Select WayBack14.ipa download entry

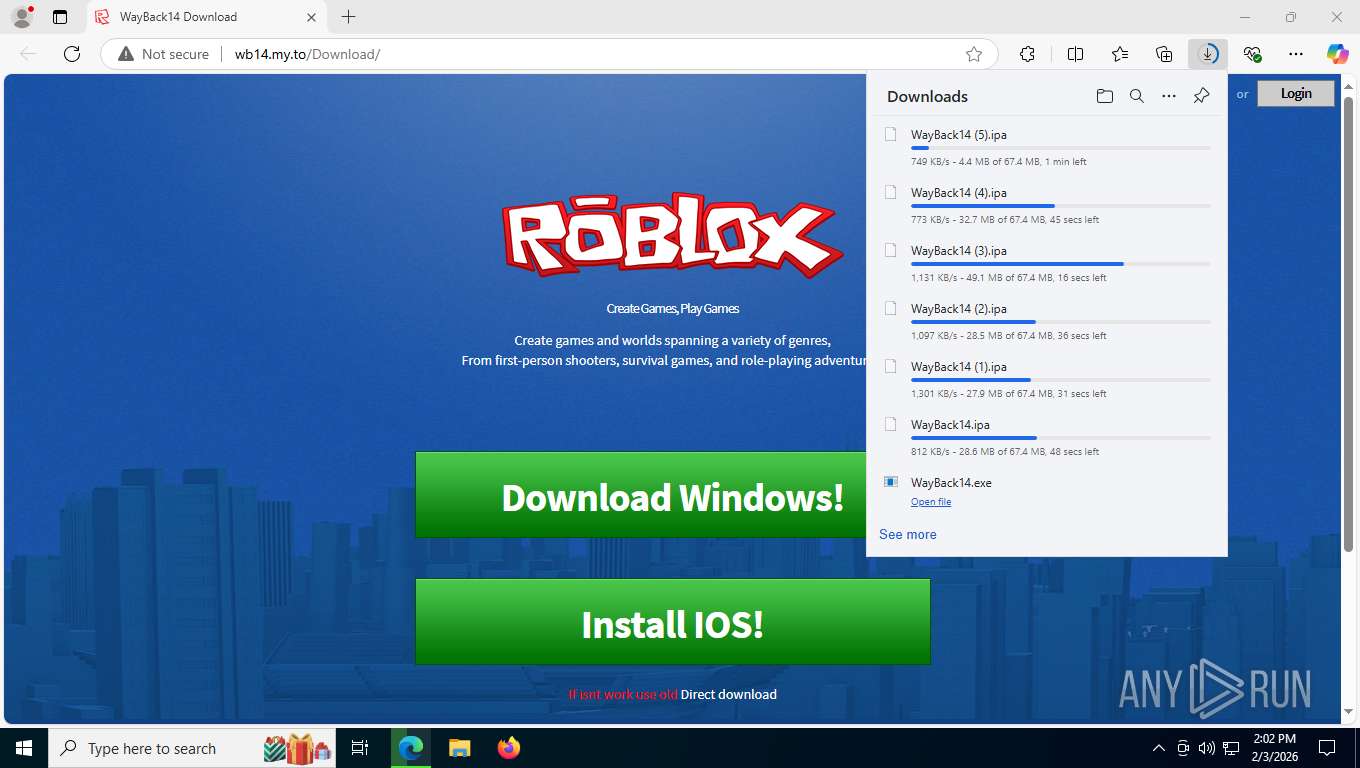tap(1046, 436)
